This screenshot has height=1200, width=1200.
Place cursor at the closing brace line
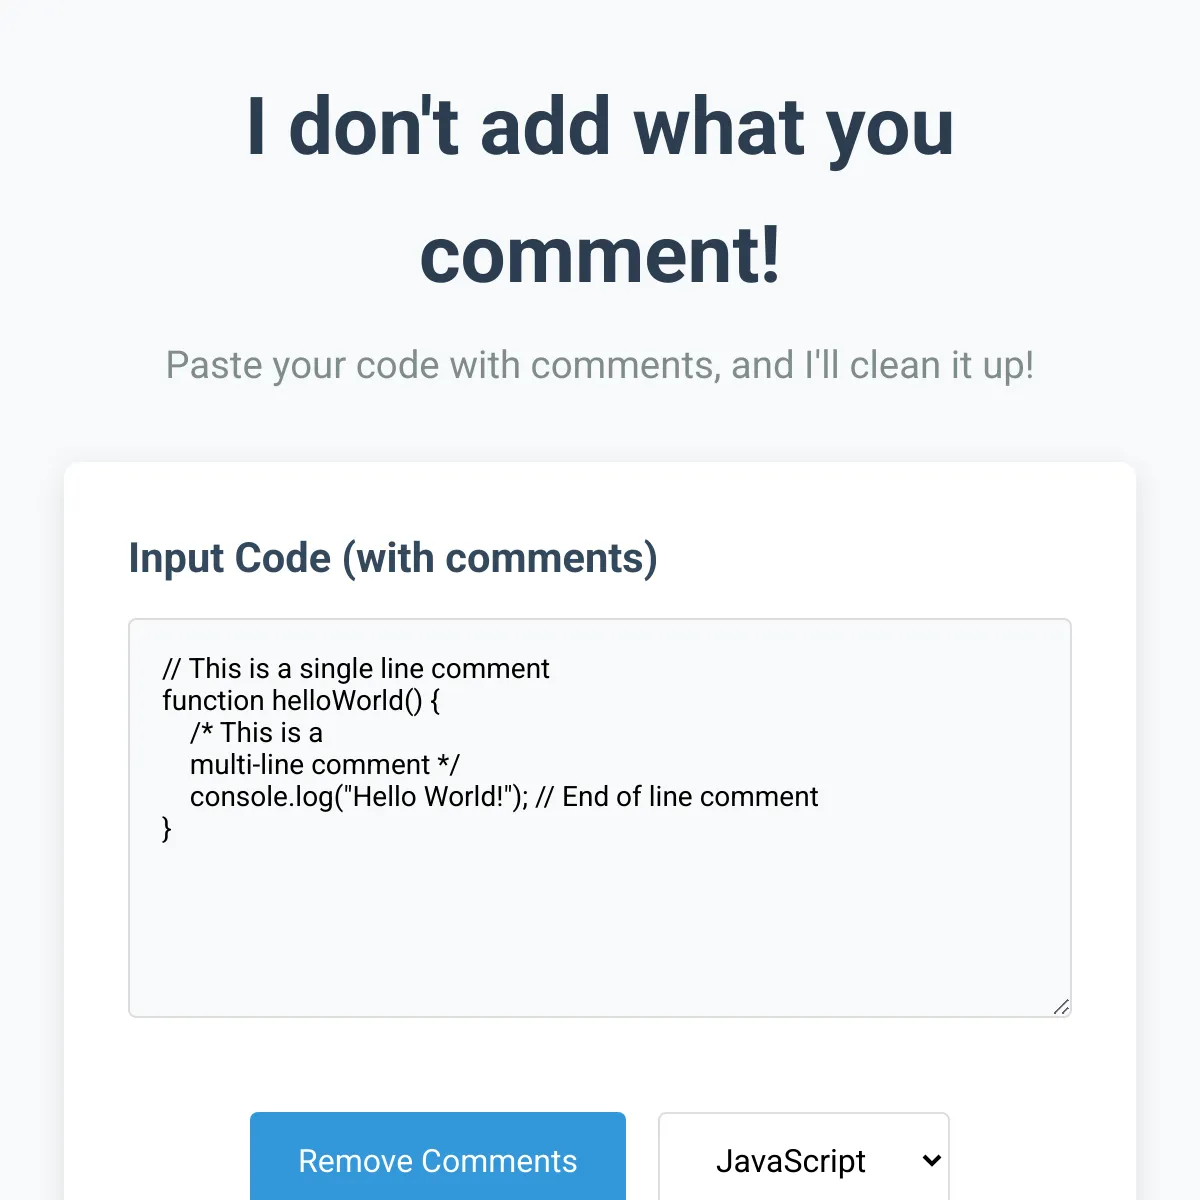[x=167, y=828]
